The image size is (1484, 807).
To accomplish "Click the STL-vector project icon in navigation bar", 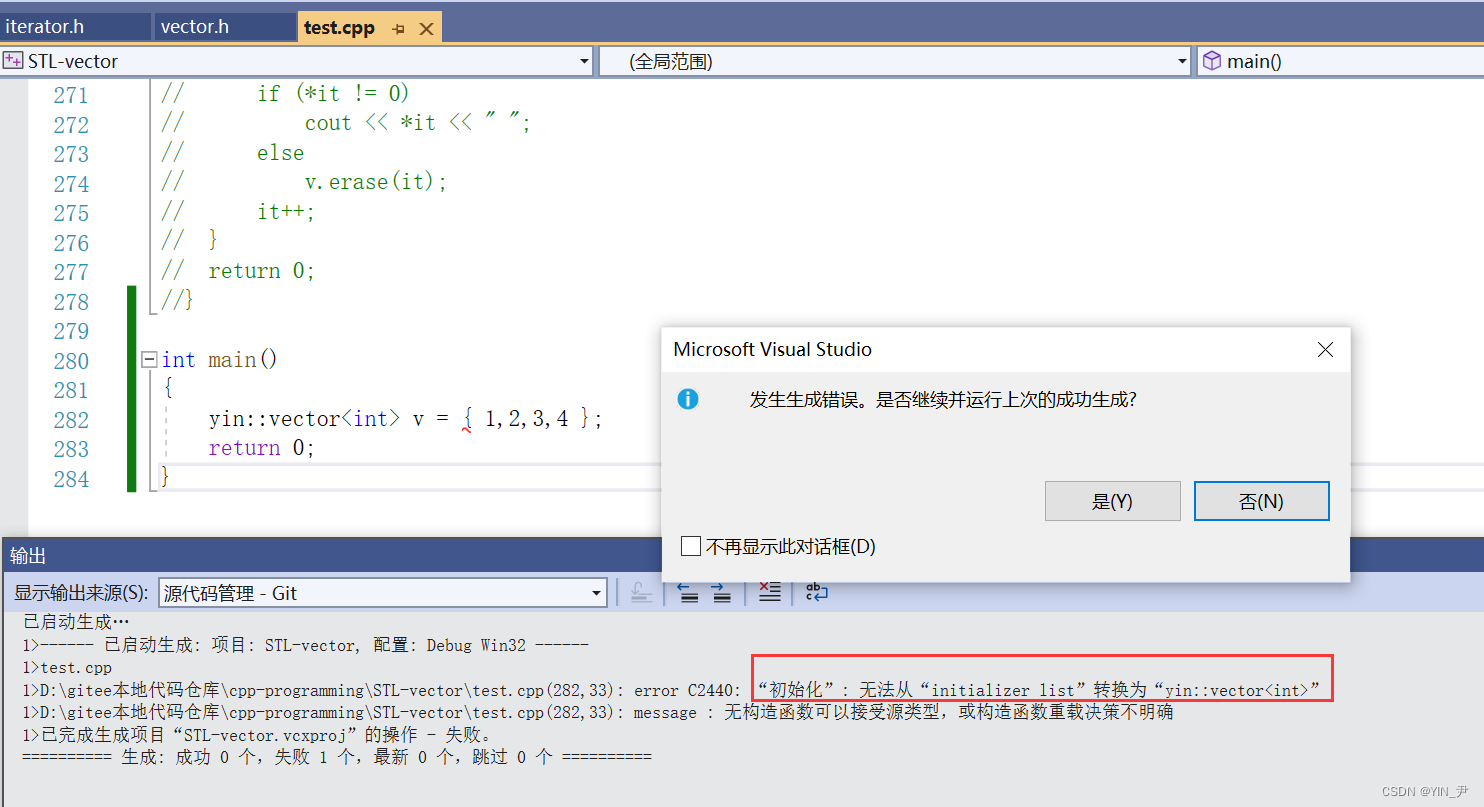I will [14, 61].
